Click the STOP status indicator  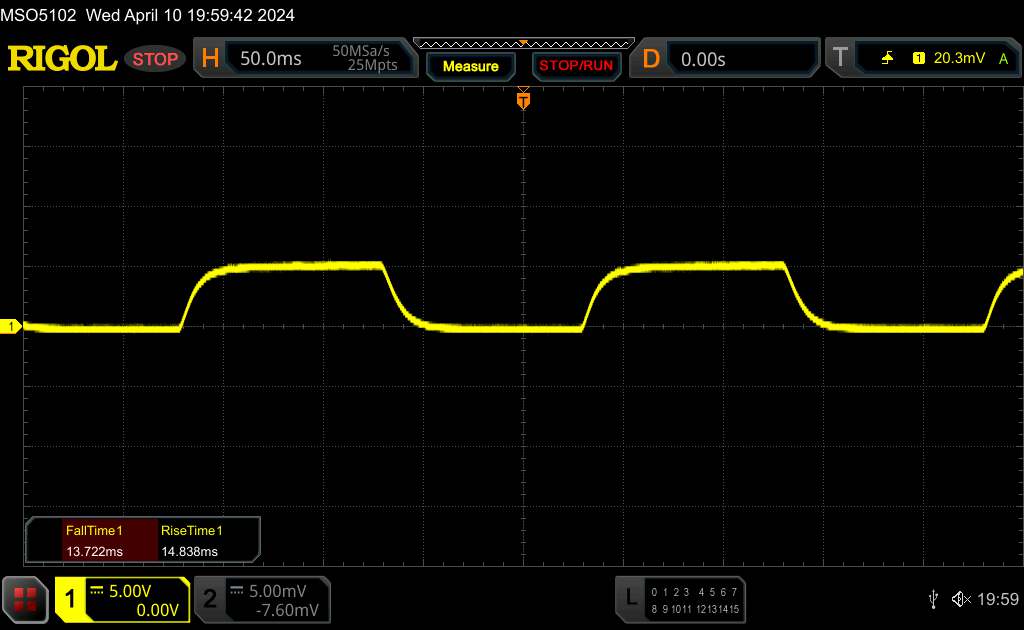pyautogui.click(x=155, y=59)
